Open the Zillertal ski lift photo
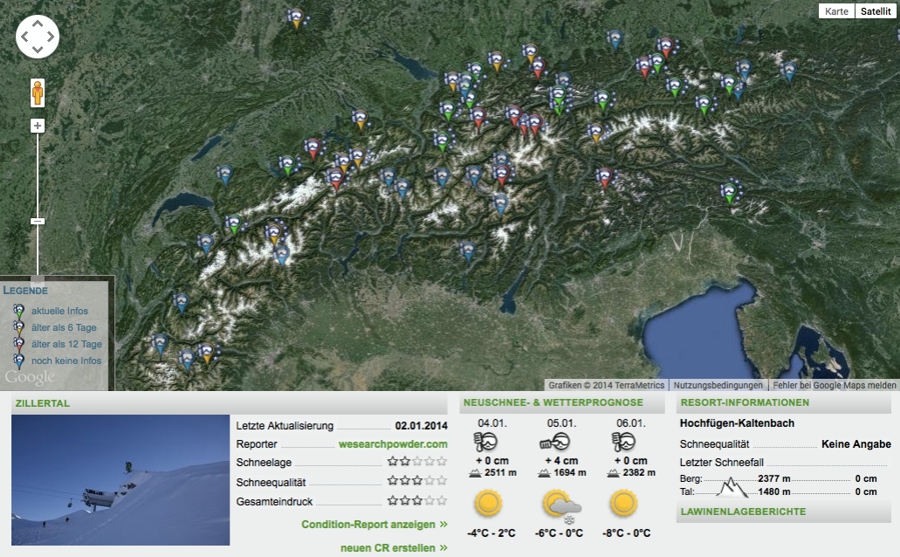Viewport: 900px width, 557px height. point(120,480)
